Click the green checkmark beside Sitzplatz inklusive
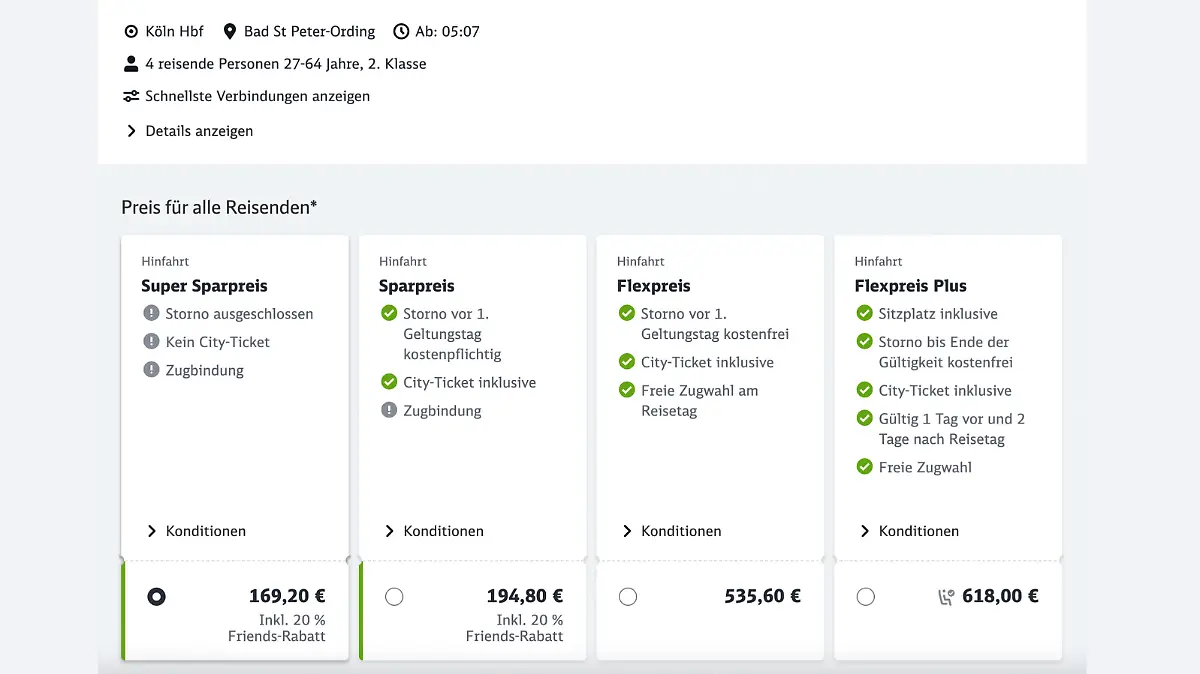This screenshot has height=674, width=1200. click(x=864, y=314)
